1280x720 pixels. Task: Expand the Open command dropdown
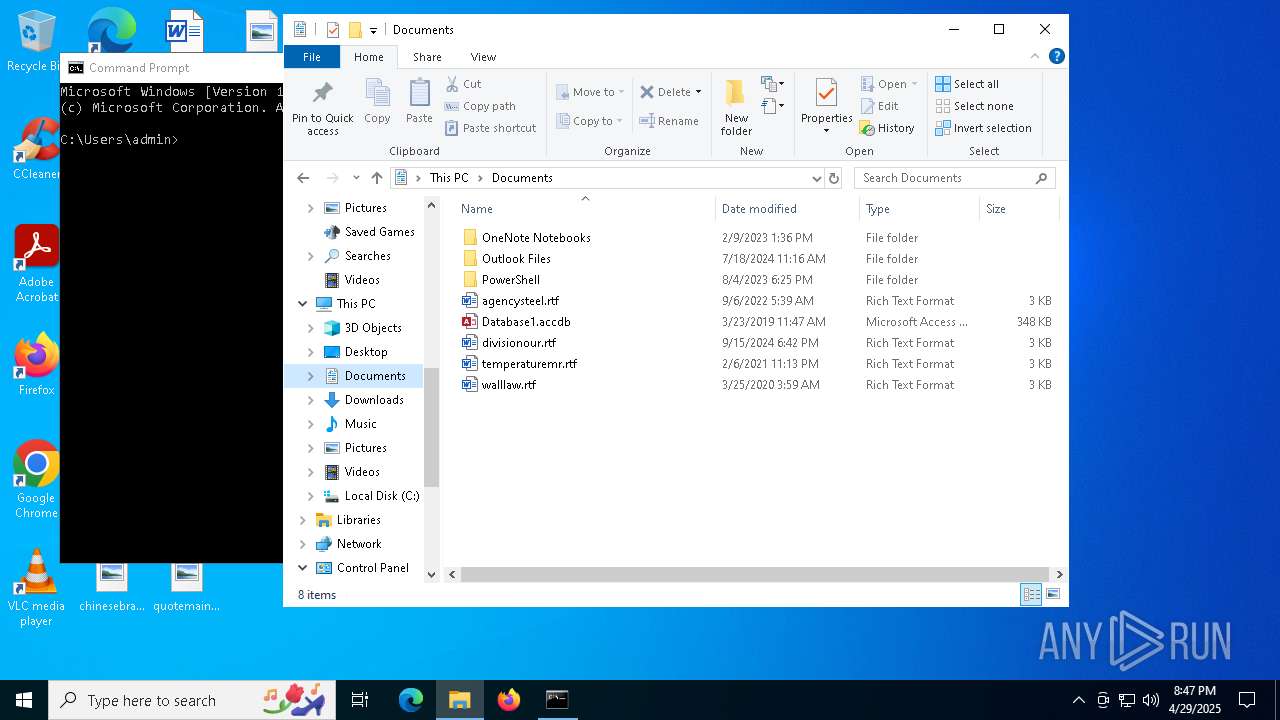pos(914,84)
